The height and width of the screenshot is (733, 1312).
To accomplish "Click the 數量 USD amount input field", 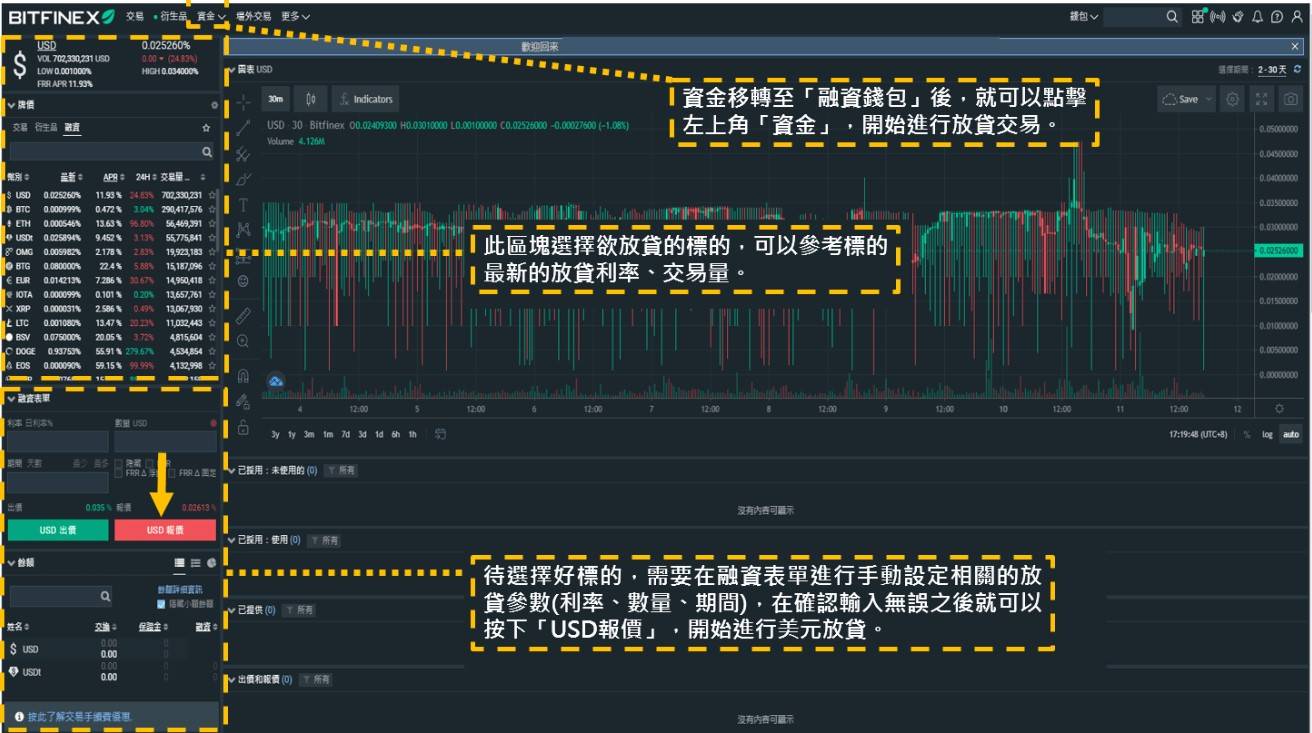I will (165, 442).
